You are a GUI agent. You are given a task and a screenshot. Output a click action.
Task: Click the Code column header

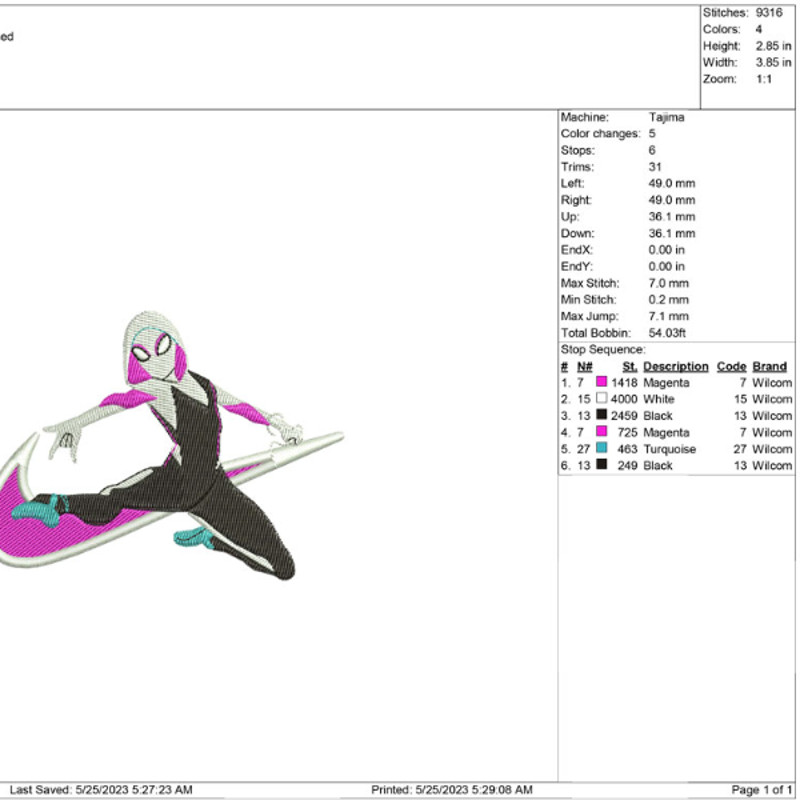731,367
